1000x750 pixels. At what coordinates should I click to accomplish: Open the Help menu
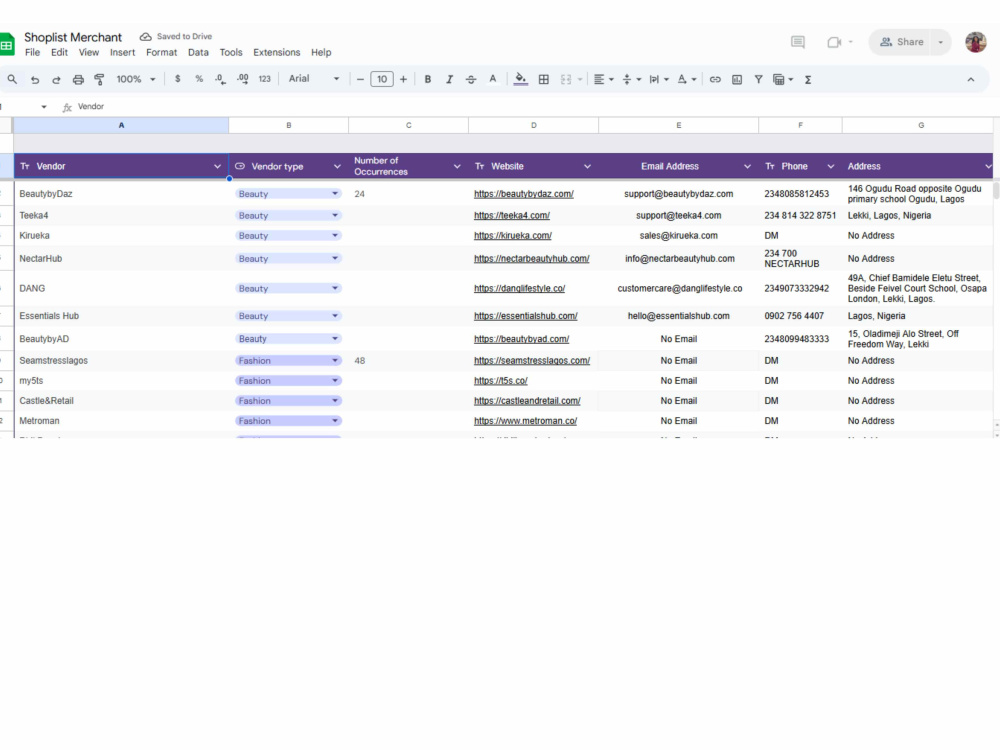point(321,52)
